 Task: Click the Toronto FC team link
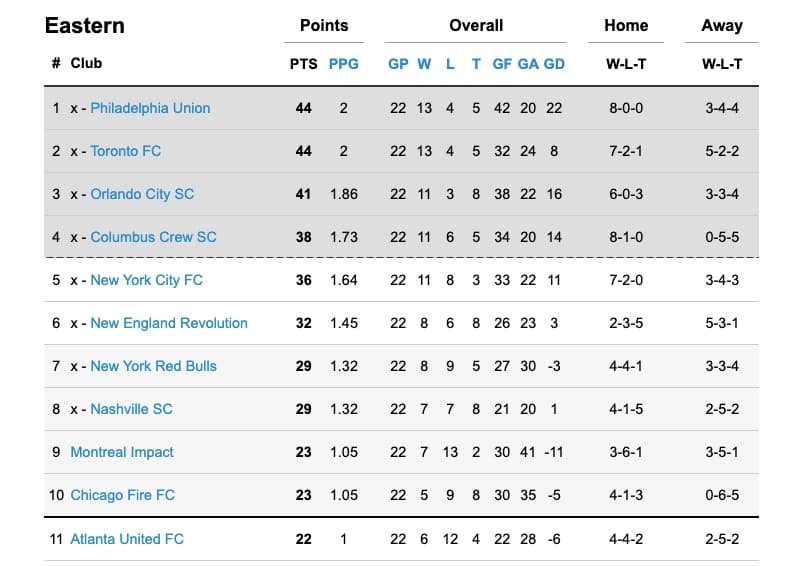pyautogui.click(x=125, y=151)
